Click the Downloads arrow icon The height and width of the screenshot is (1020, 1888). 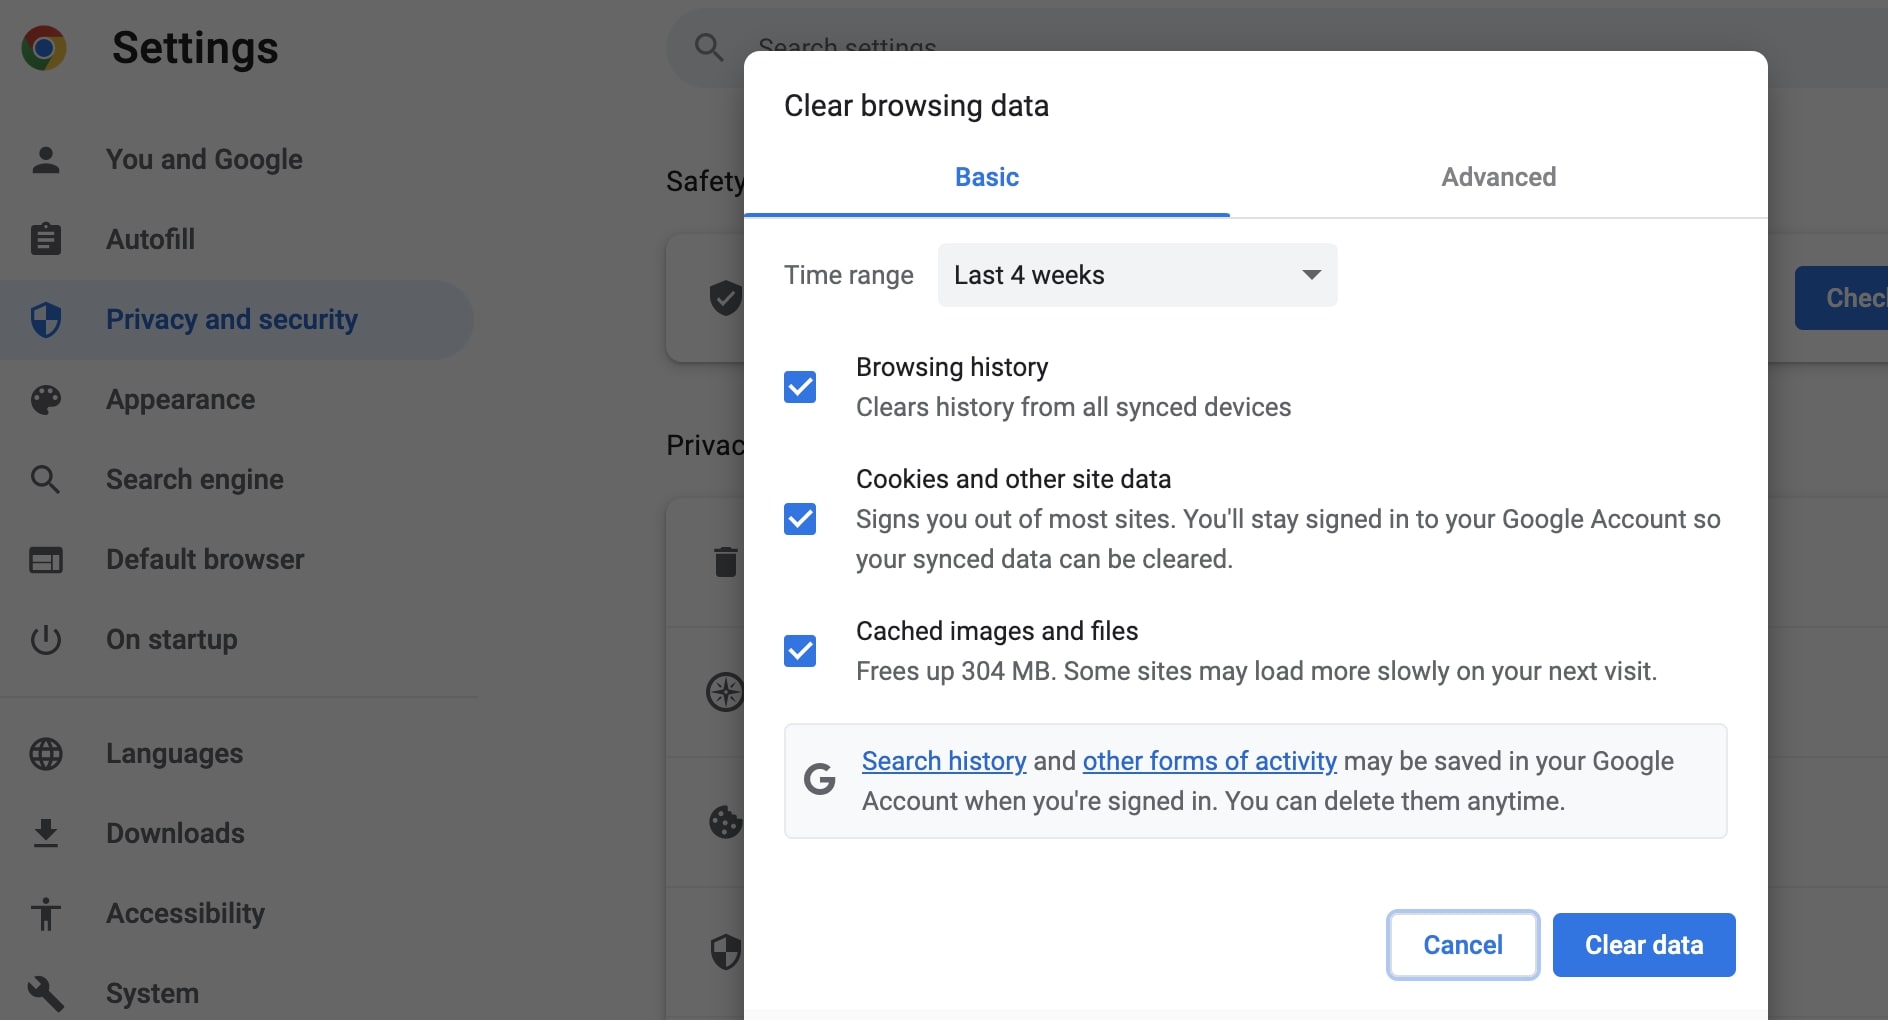tap(46, 833)
